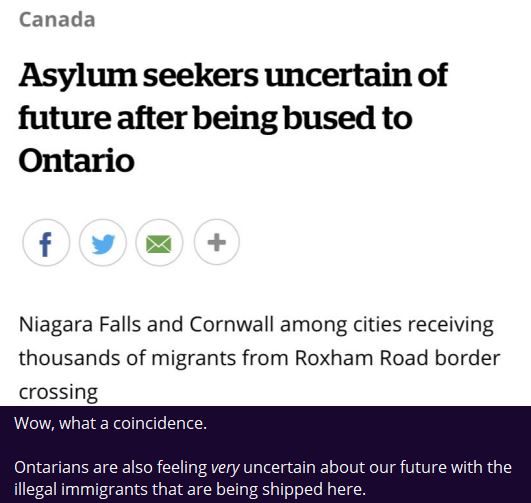Click "future after being bused to" headline line

tap(215, 119)
